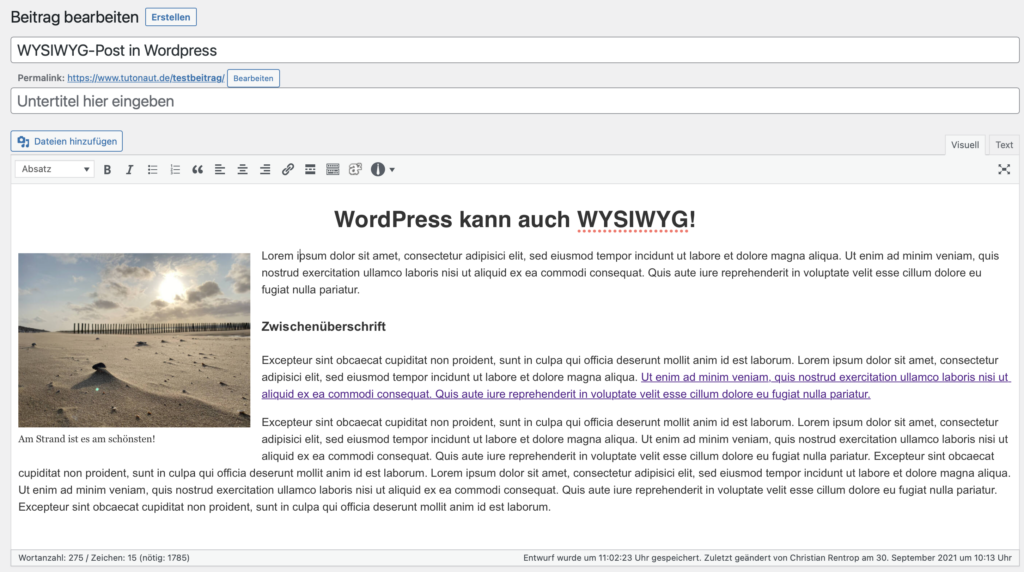The image size is (1024, 572).
Task: Click the a² shortcode toolbar icon
Action: 355,170
